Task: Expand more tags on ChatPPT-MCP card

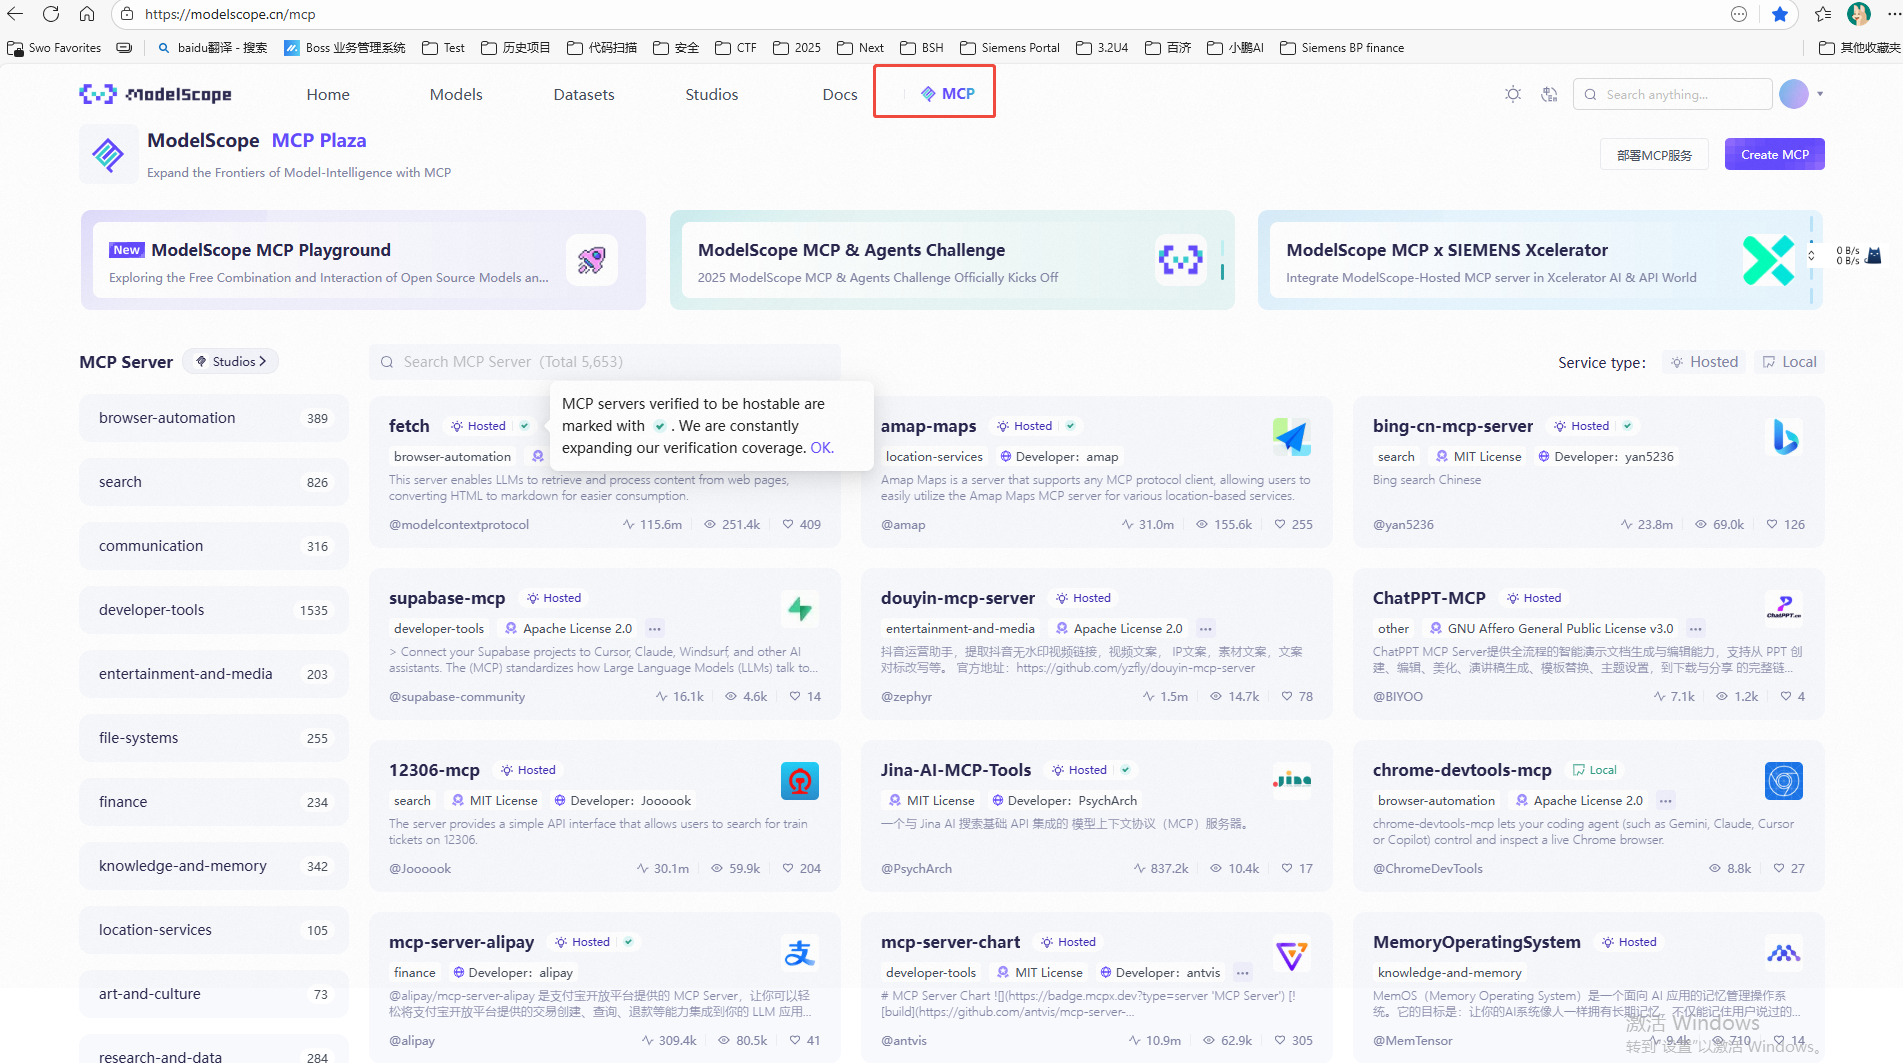Action: coord(1696,628)
